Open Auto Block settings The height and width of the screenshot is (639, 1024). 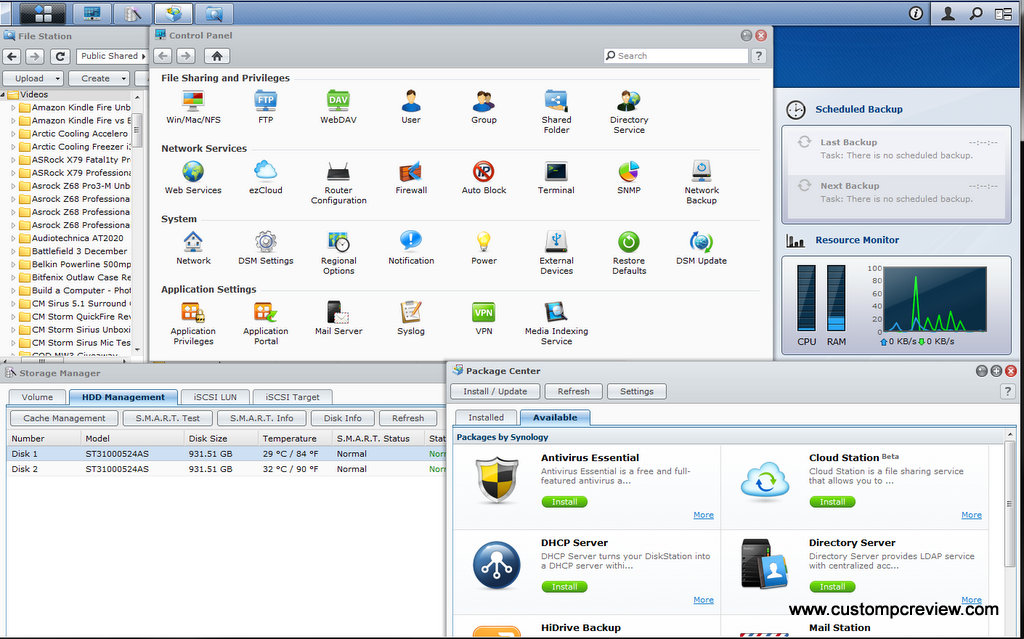click(x=484, y=177)
